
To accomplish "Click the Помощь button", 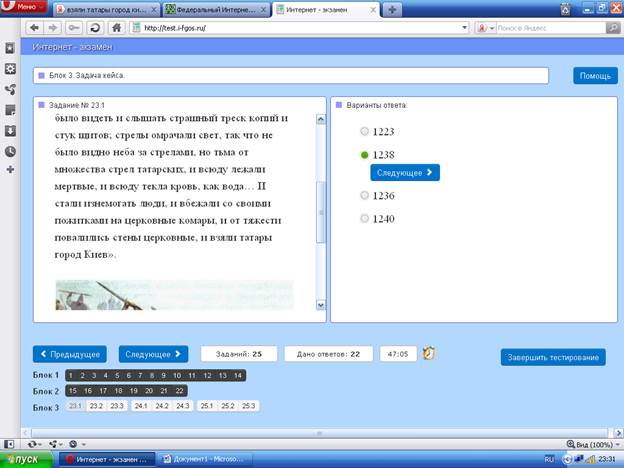I will (595, 76).
